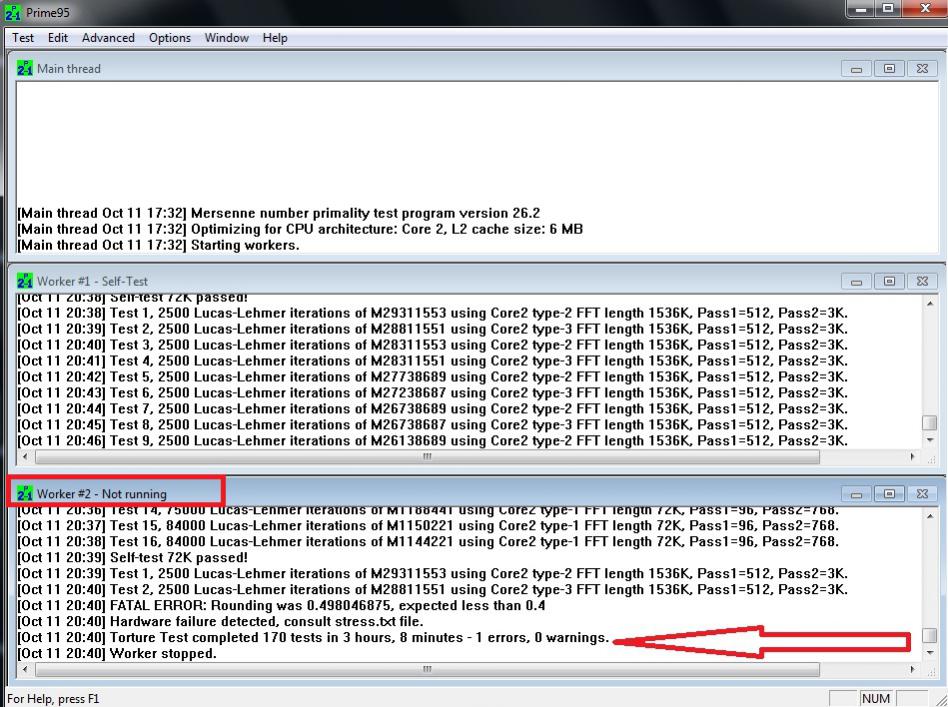Click Worker #2 vertical scrollbar thumb
948x707 pixels.
pyautogui.click(x=930, y=636)
